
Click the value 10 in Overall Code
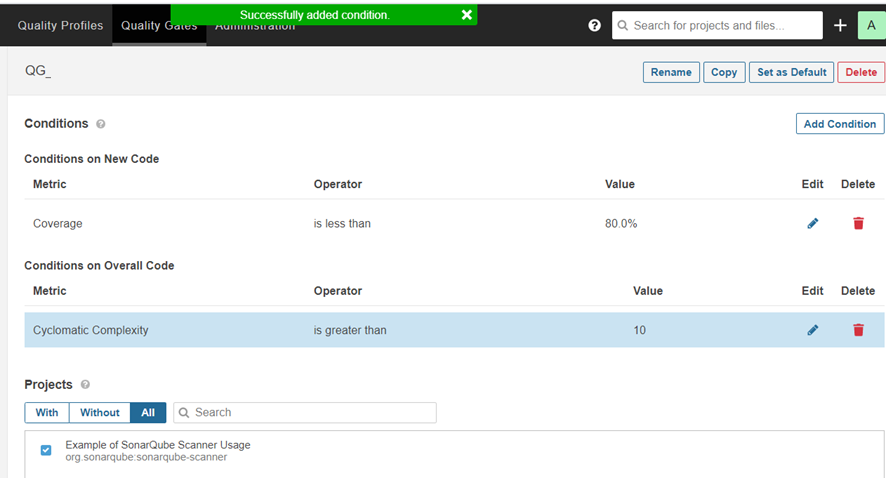tap(640, 330)
